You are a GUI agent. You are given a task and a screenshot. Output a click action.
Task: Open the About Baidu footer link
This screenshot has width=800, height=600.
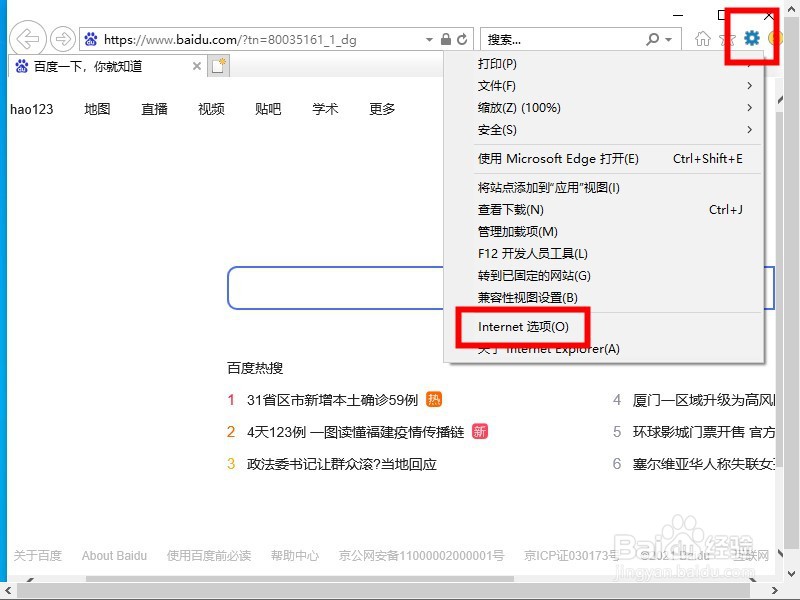click(x=114, y=555)
